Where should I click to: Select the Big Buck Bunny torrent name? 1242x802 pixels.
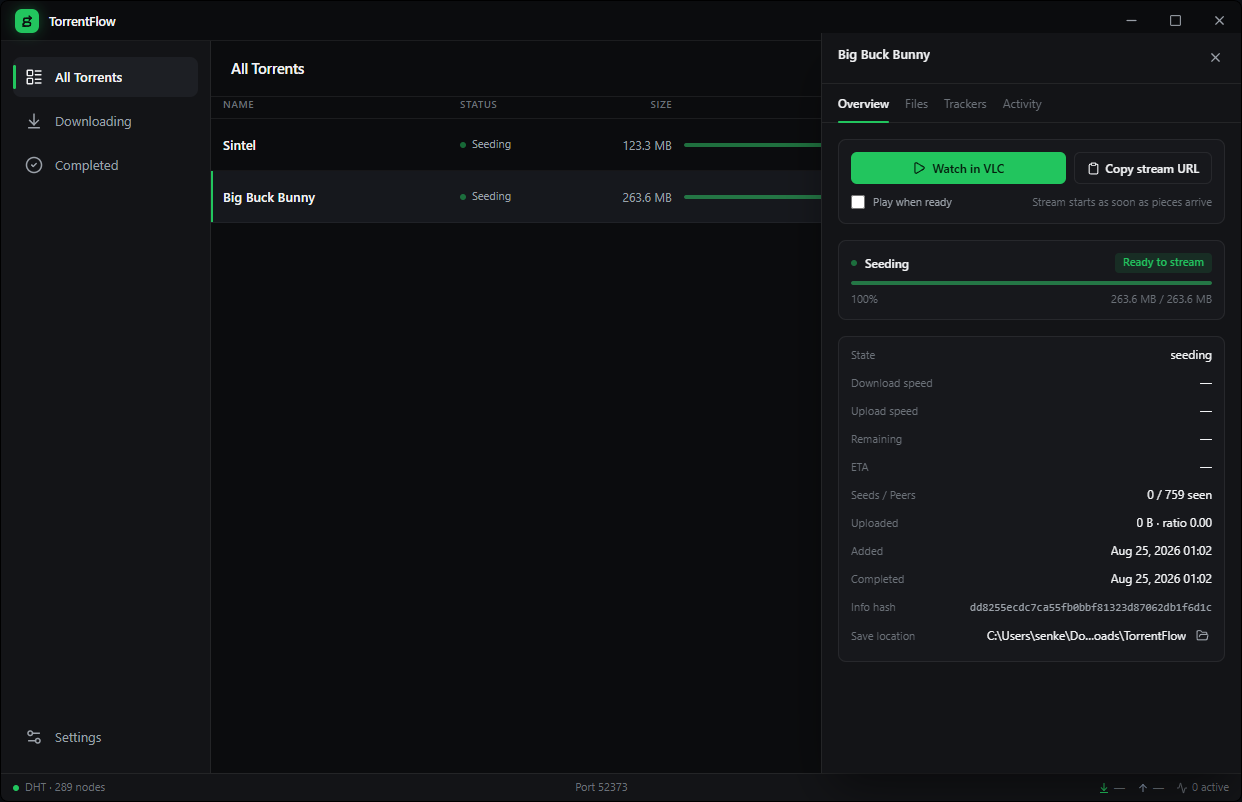tap(269, 197)
